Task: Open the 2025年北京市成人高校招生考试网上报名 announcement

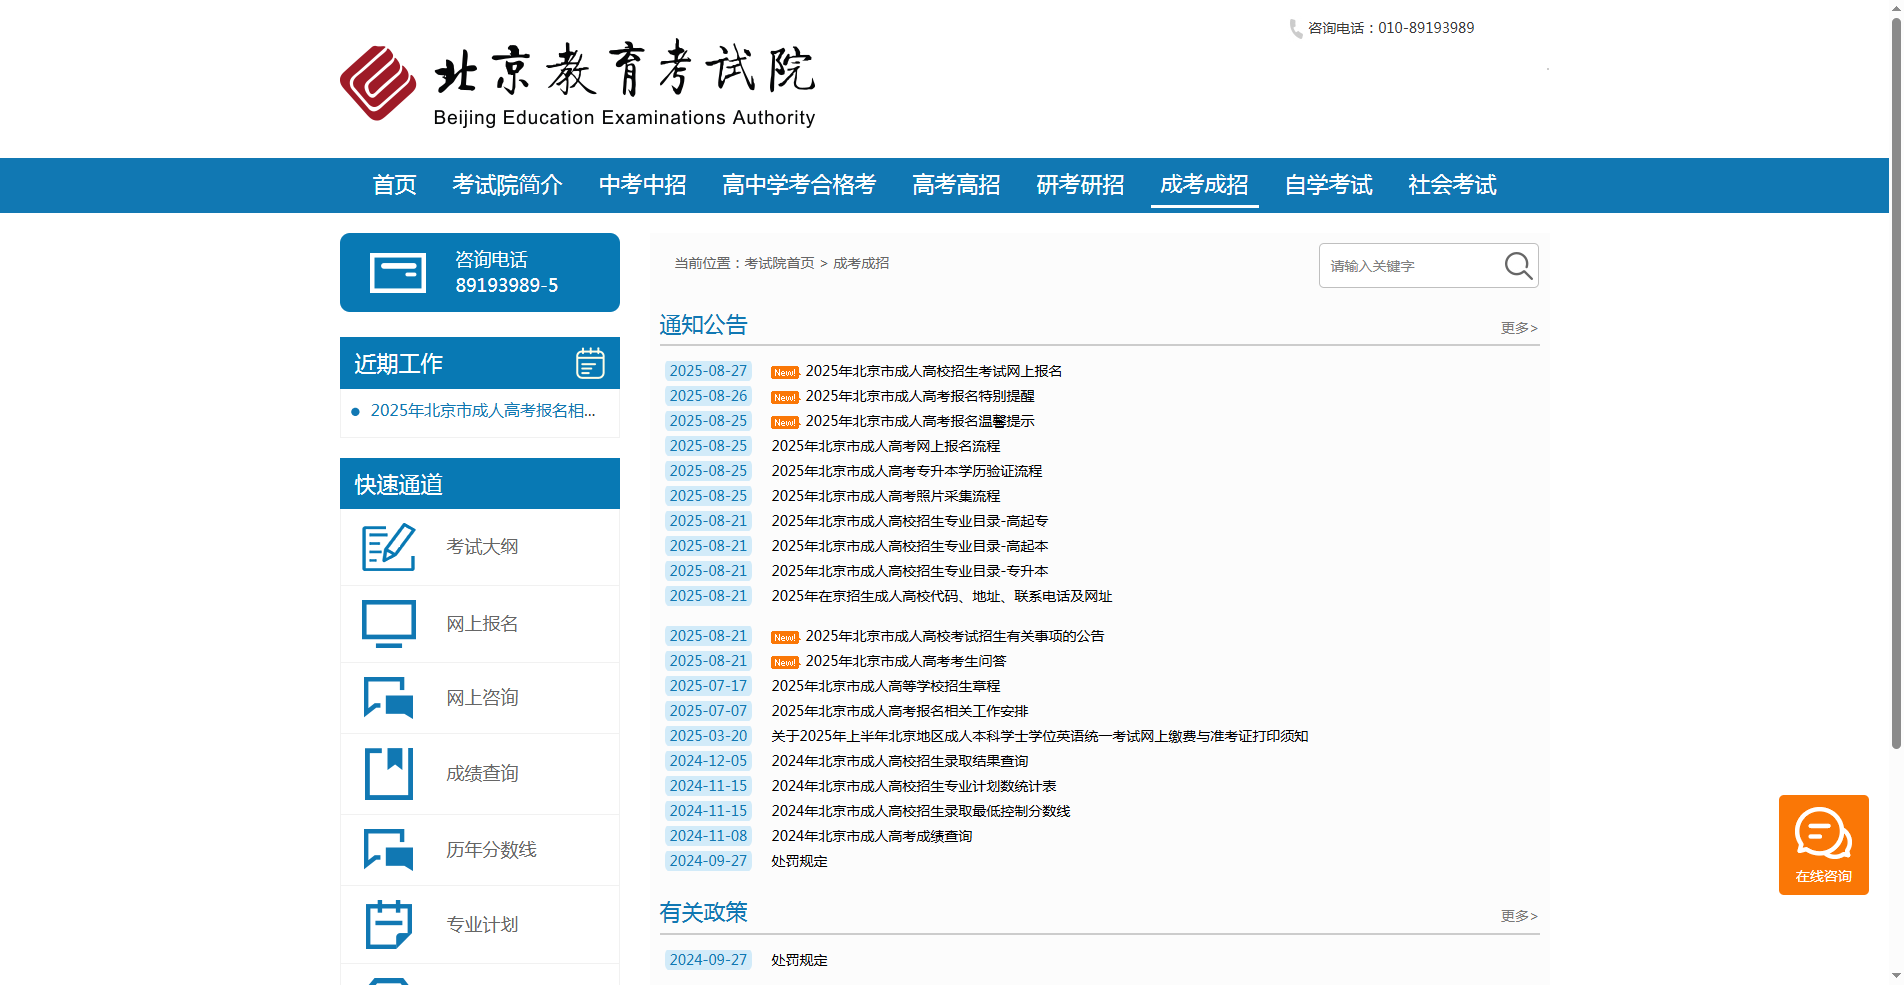Action: tap(932, 370)
